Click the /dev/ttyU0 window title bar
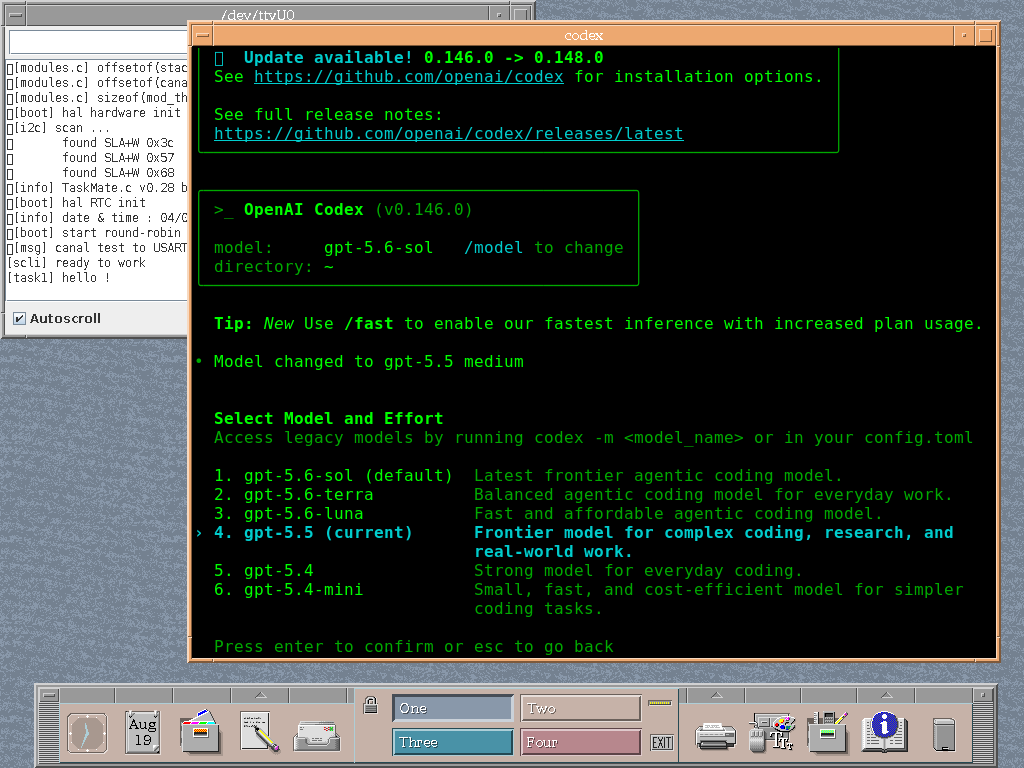This screenshot has height=768, width=1024. point(257,14)
